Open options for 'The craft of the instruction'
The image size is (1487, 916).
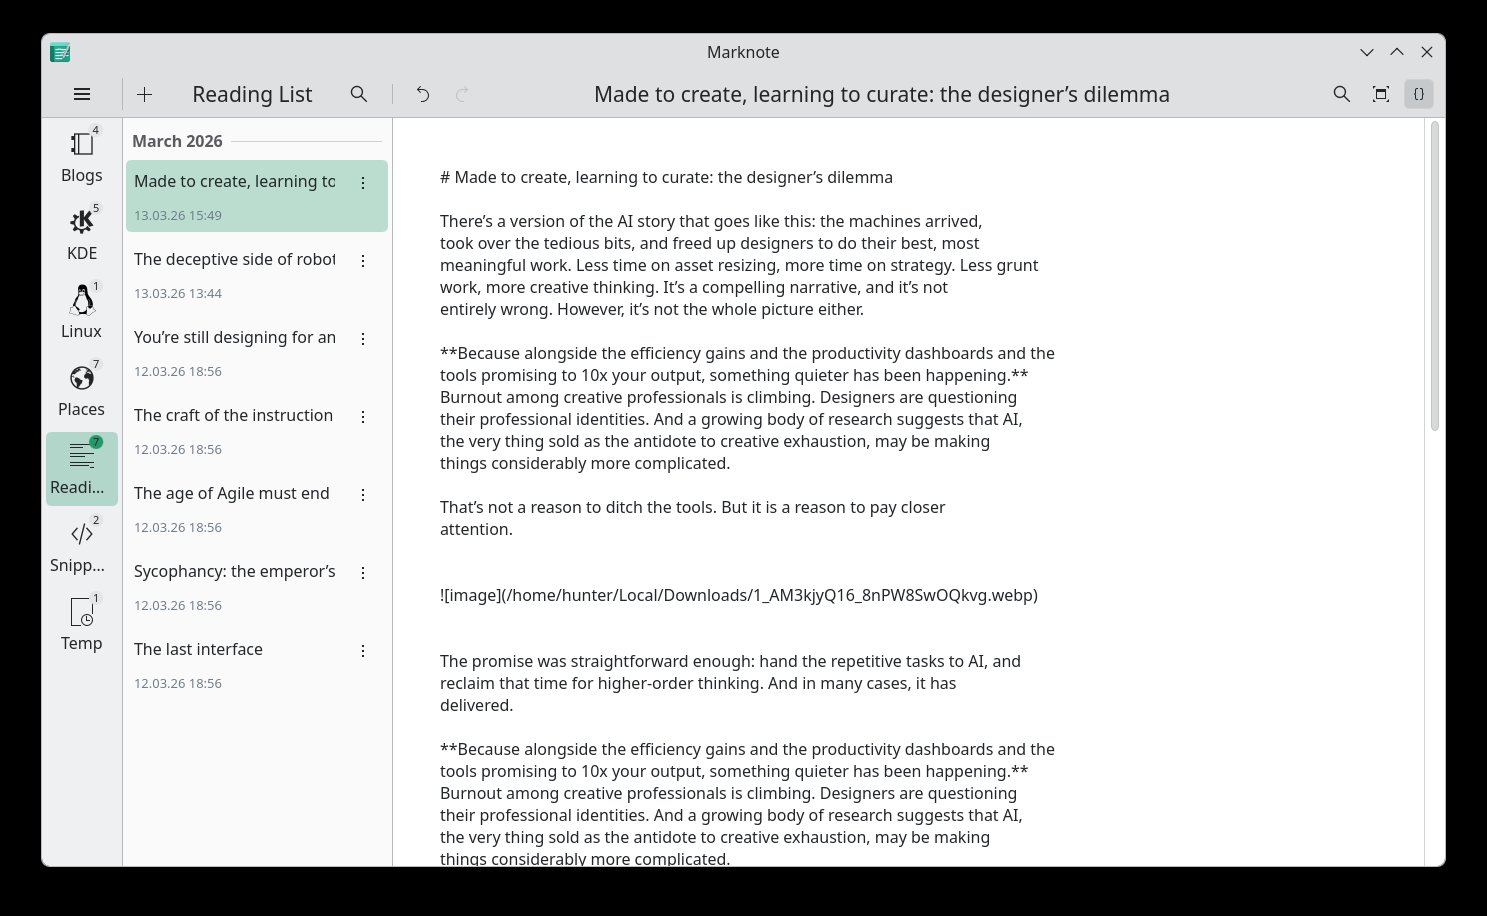coord(363,417)
